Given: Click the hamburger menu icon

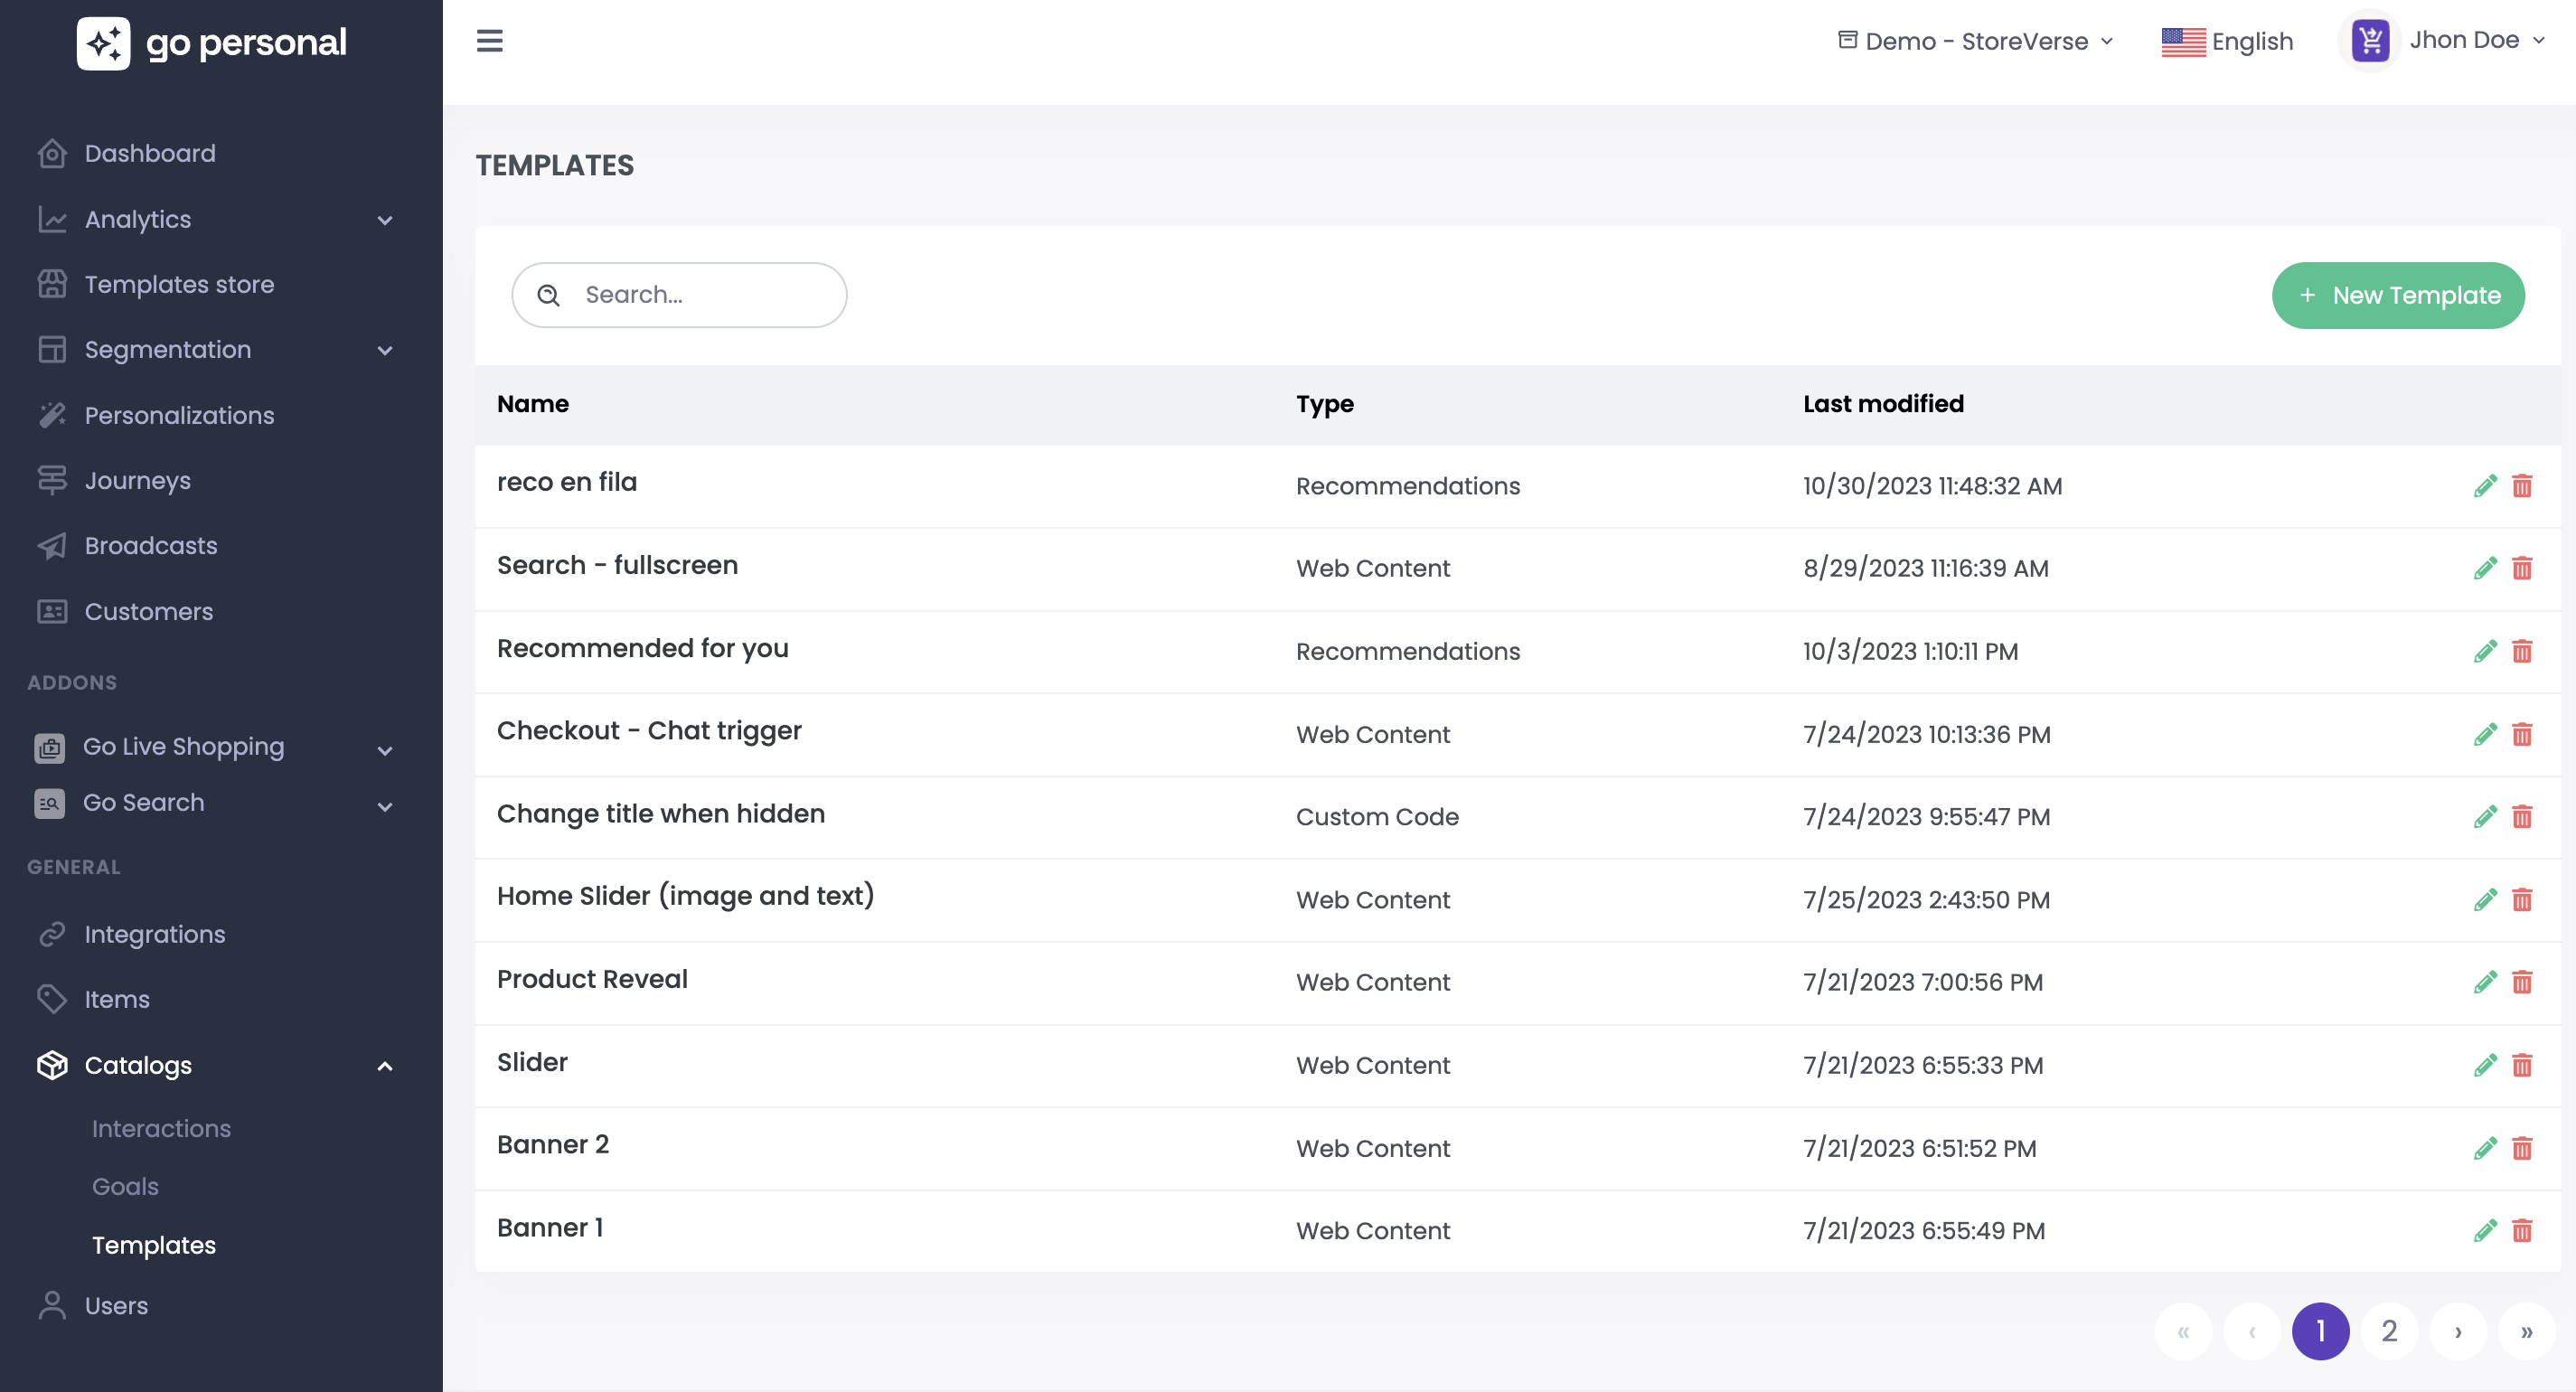Looking at the screenshot, I should click(x=489, y=41).
